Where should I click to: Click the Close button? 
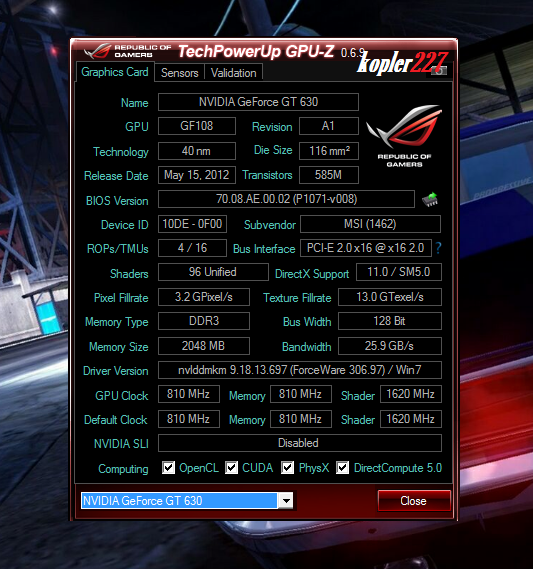pos(414,501)
